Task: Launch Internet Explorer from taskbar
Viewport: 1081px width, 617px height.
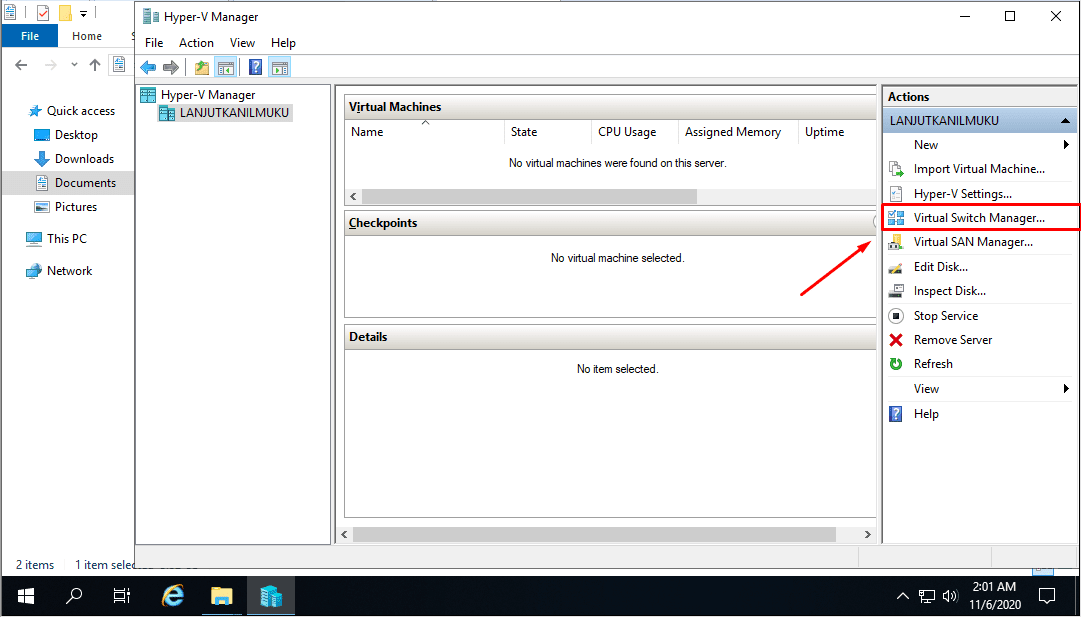Action: coord(172,596)
